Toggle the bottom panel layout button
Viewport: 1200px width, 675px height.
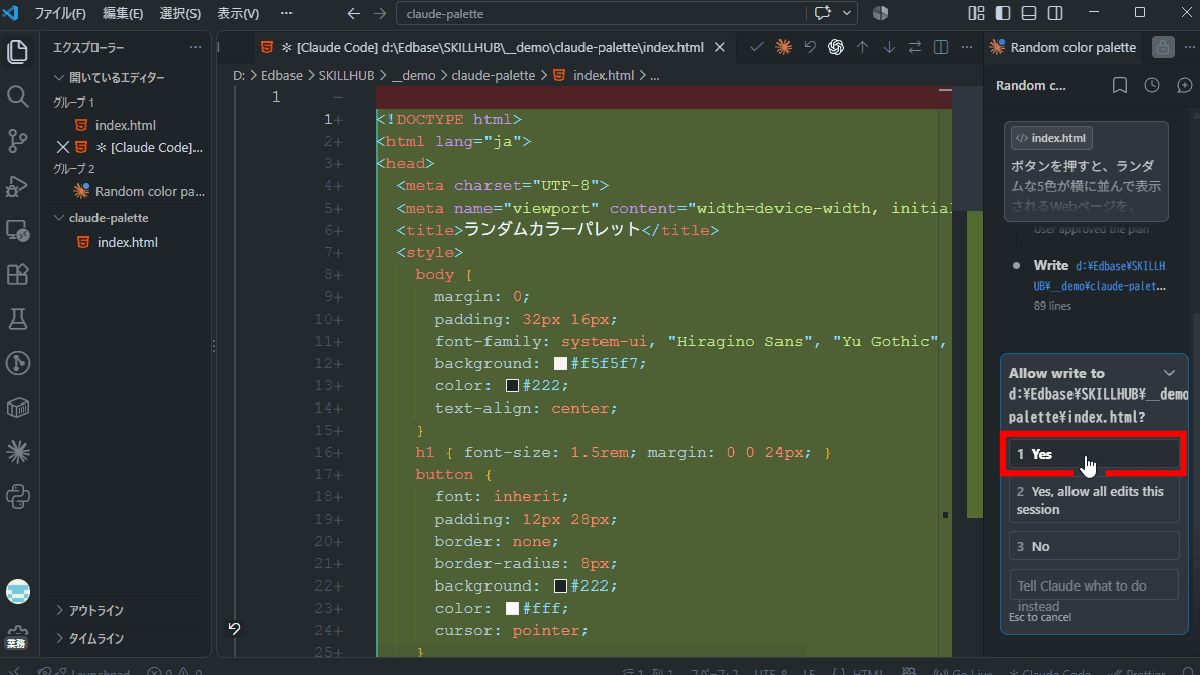click(x=1028, y=13)
